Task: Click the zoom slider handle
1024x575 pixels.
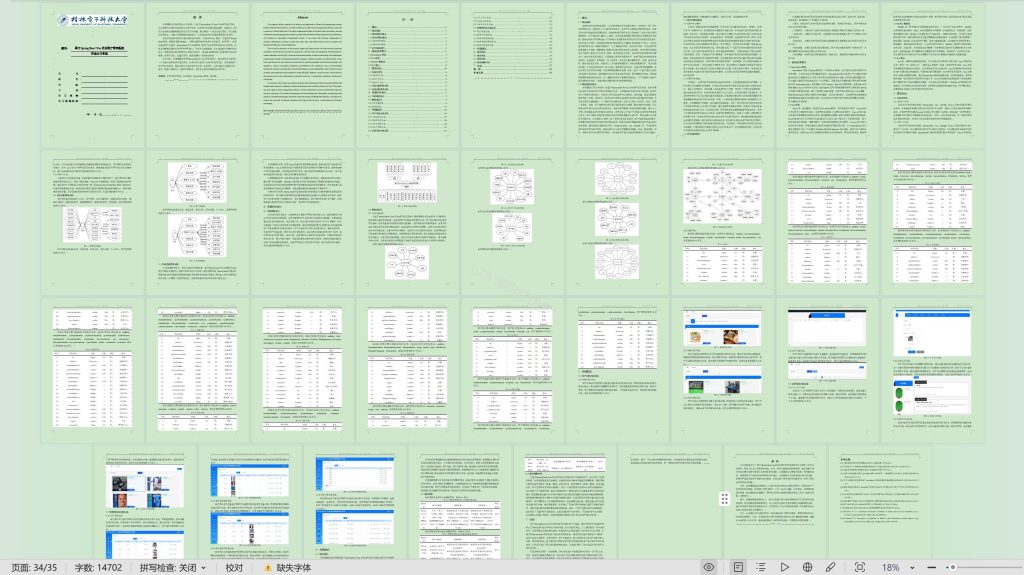Action: (953, 568)
